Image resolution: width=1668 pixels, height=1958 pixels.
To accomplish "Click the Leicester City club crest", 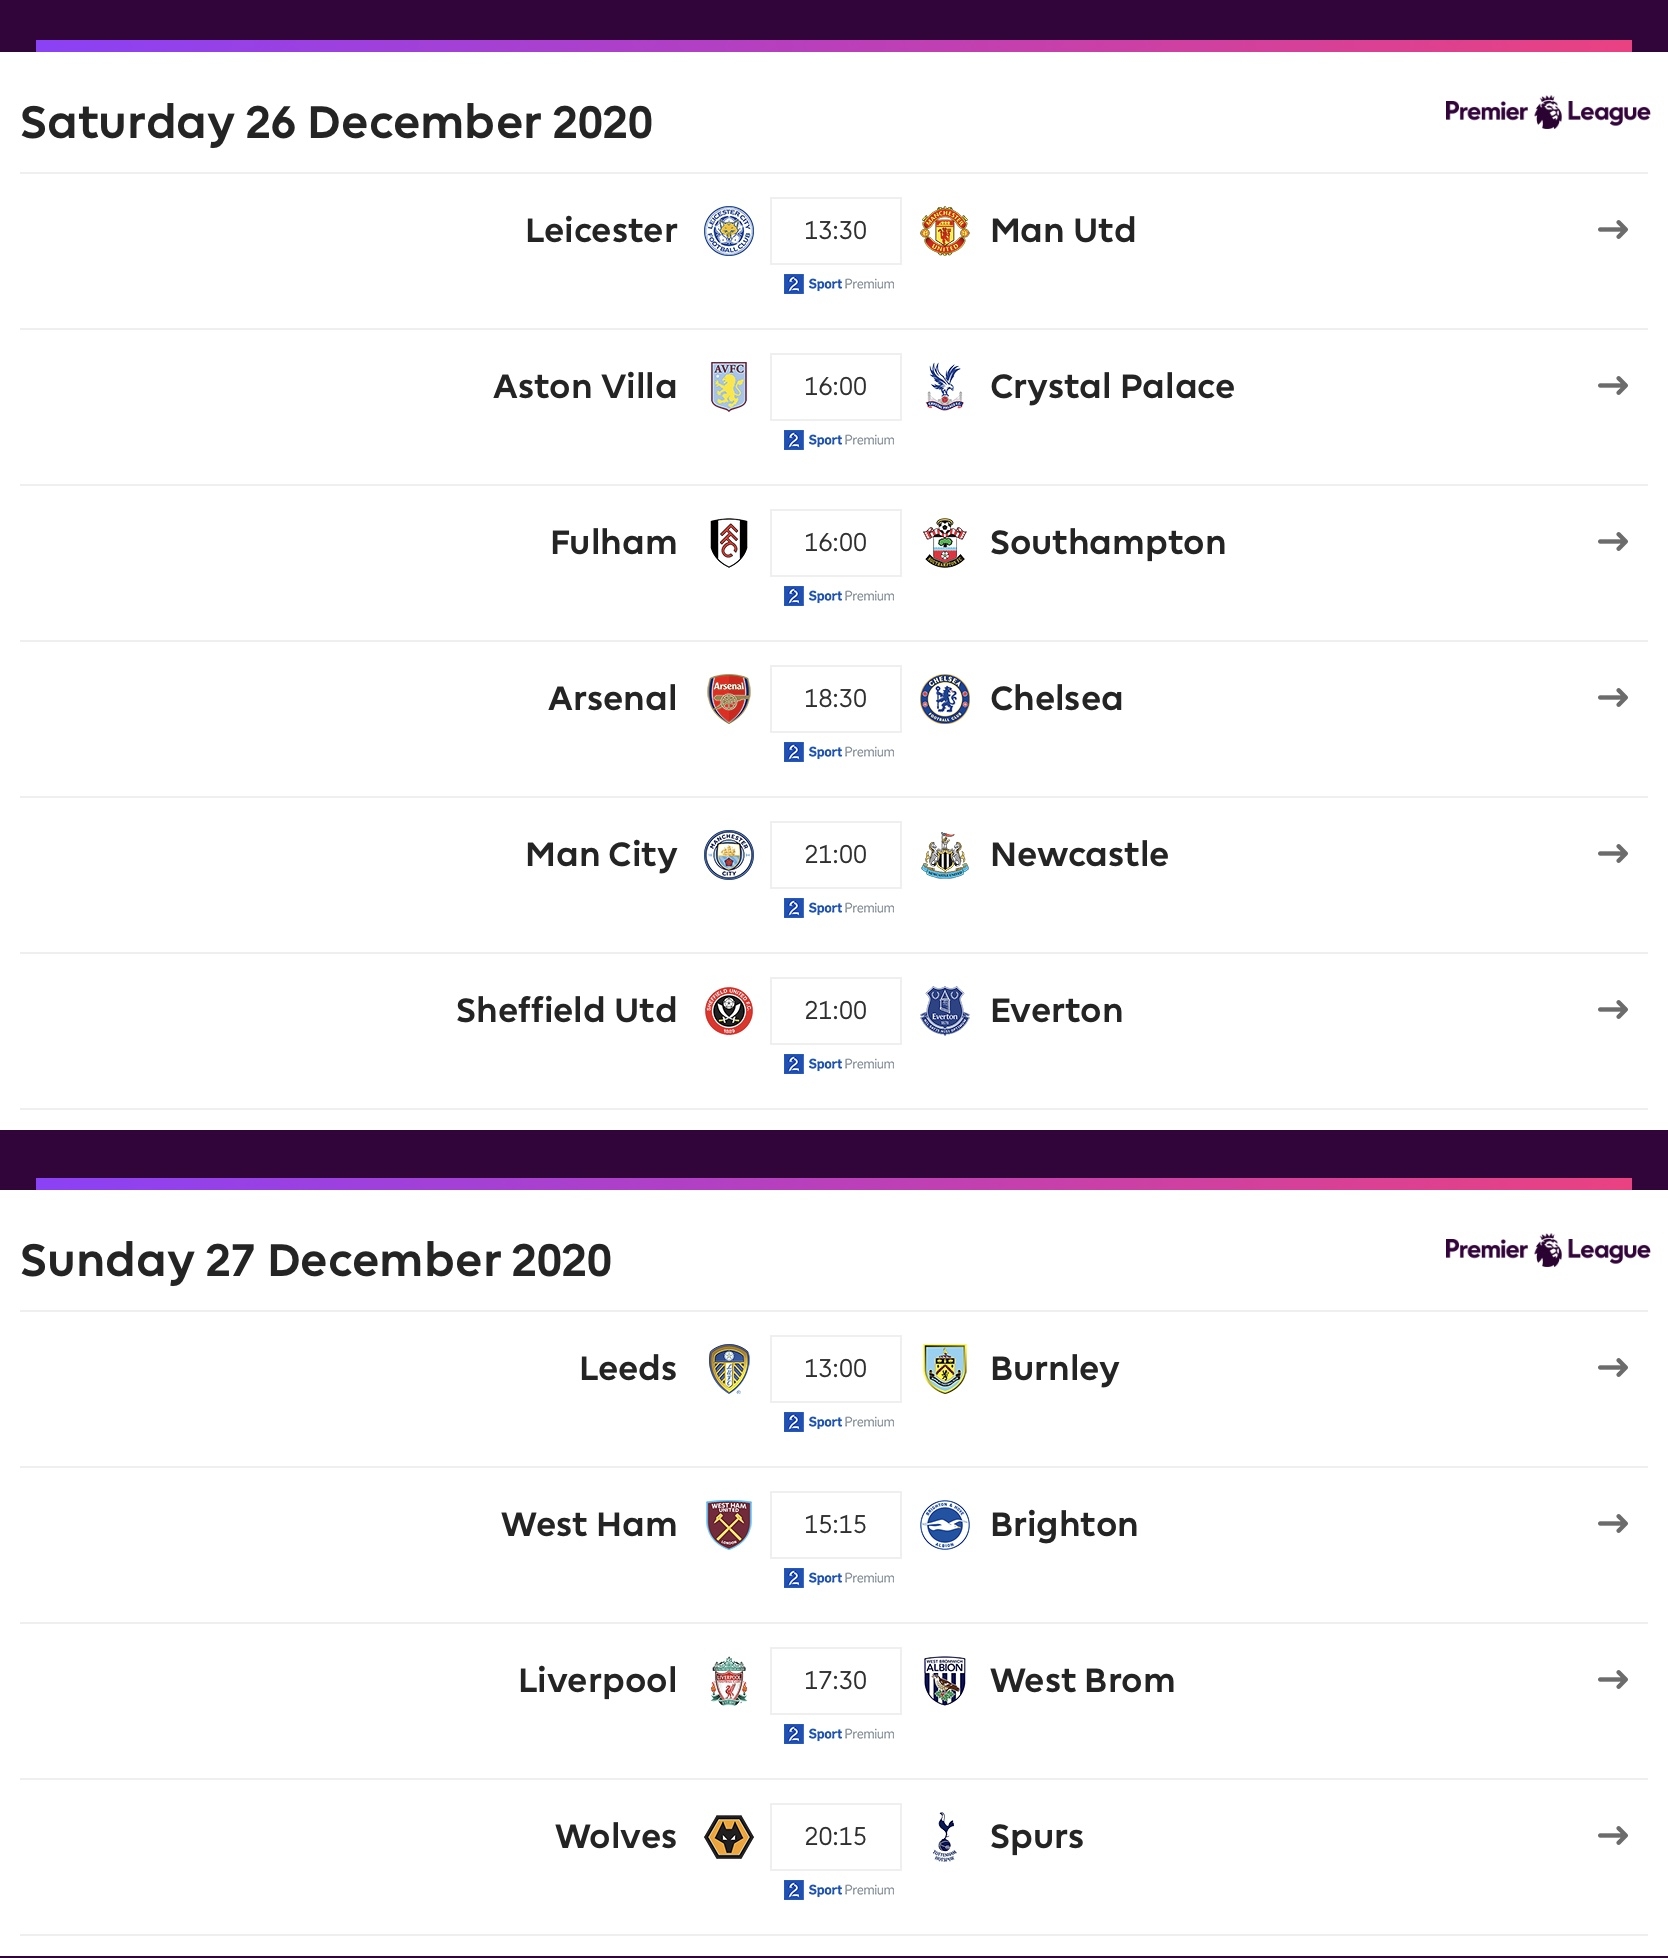I will tap(729, 231).
